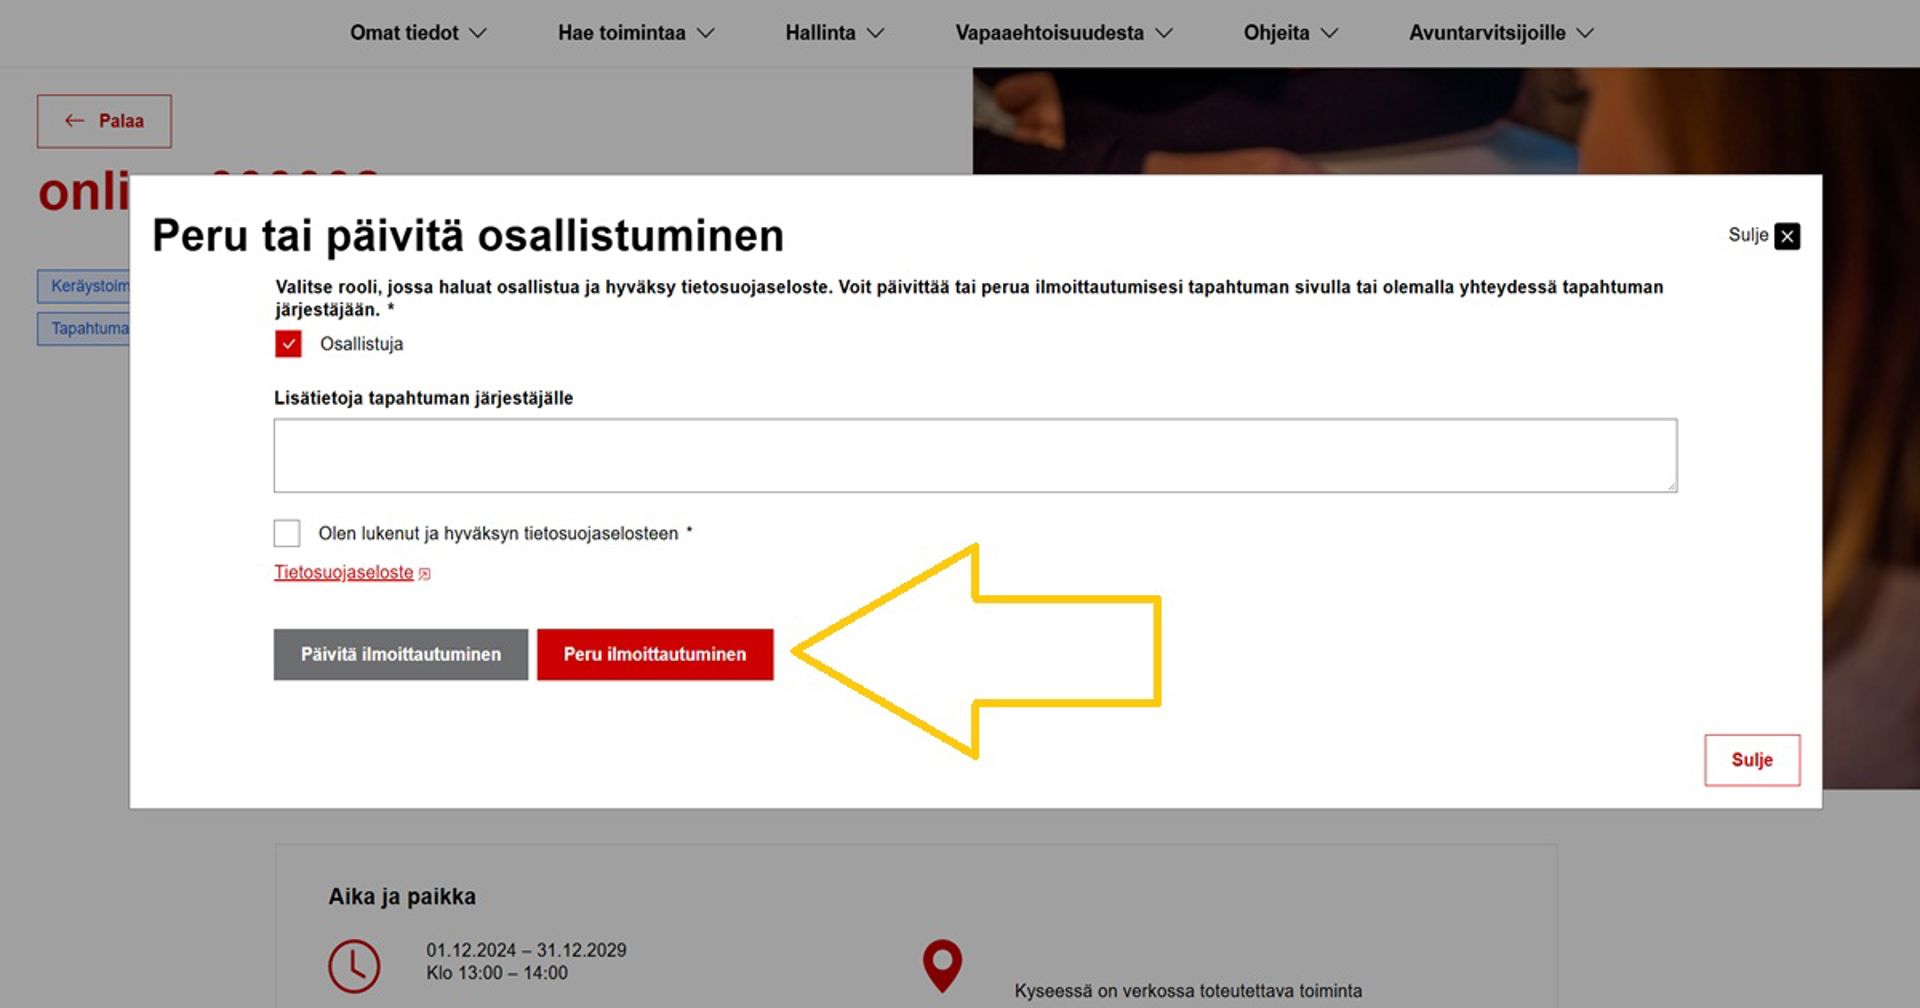Click the external link icon beside Tietosuojaseloste
This screenshot has width=1920, height=1008.
coord(425,574)
